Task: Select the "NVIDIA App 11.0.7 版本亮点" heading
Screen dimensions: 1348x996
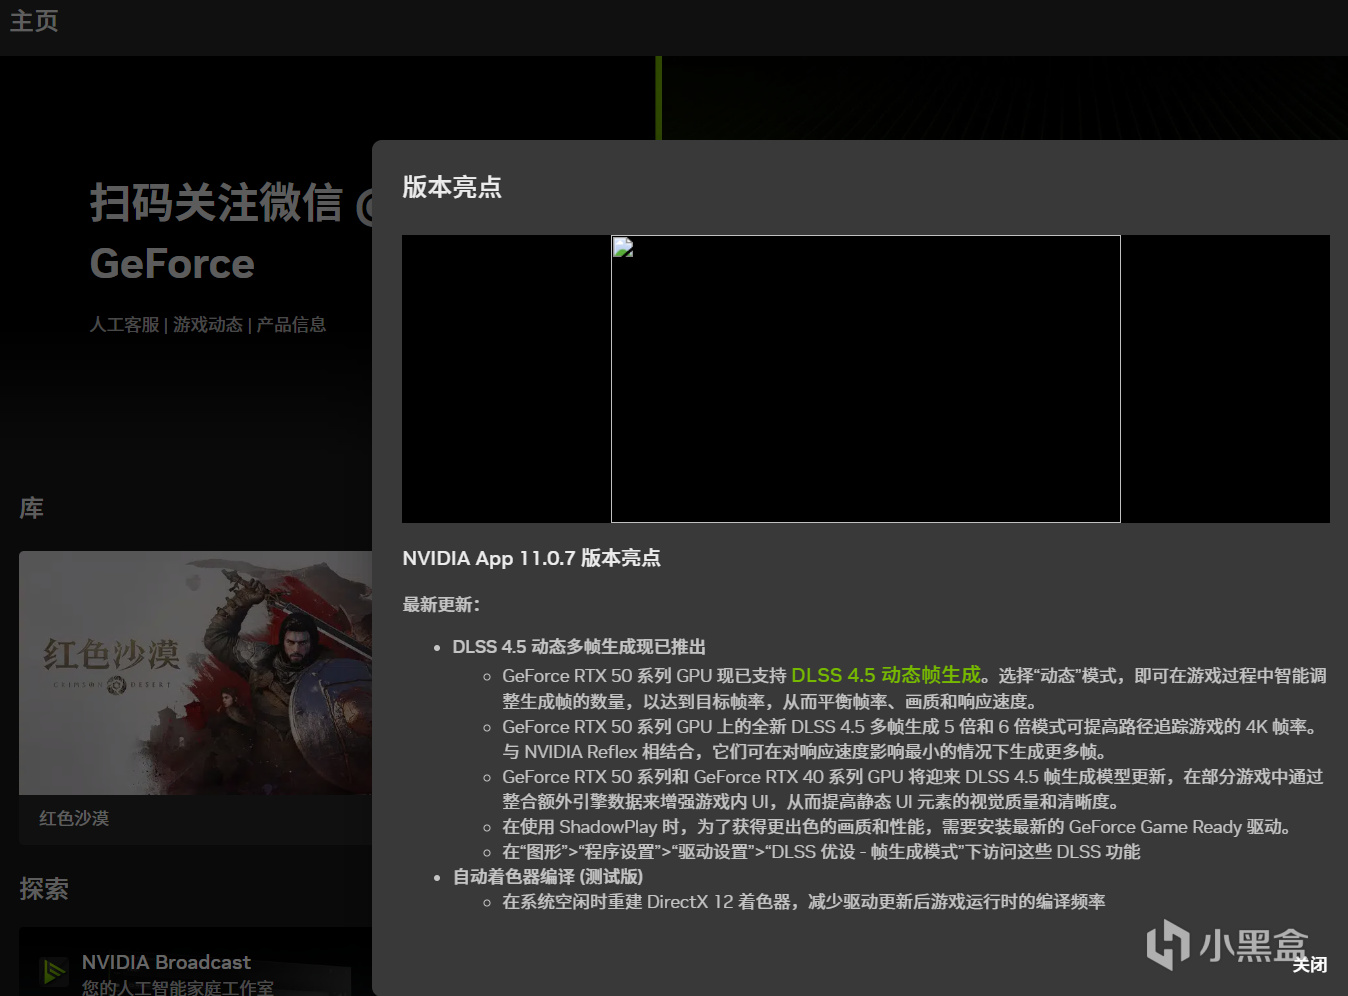Action: point(531,558)
